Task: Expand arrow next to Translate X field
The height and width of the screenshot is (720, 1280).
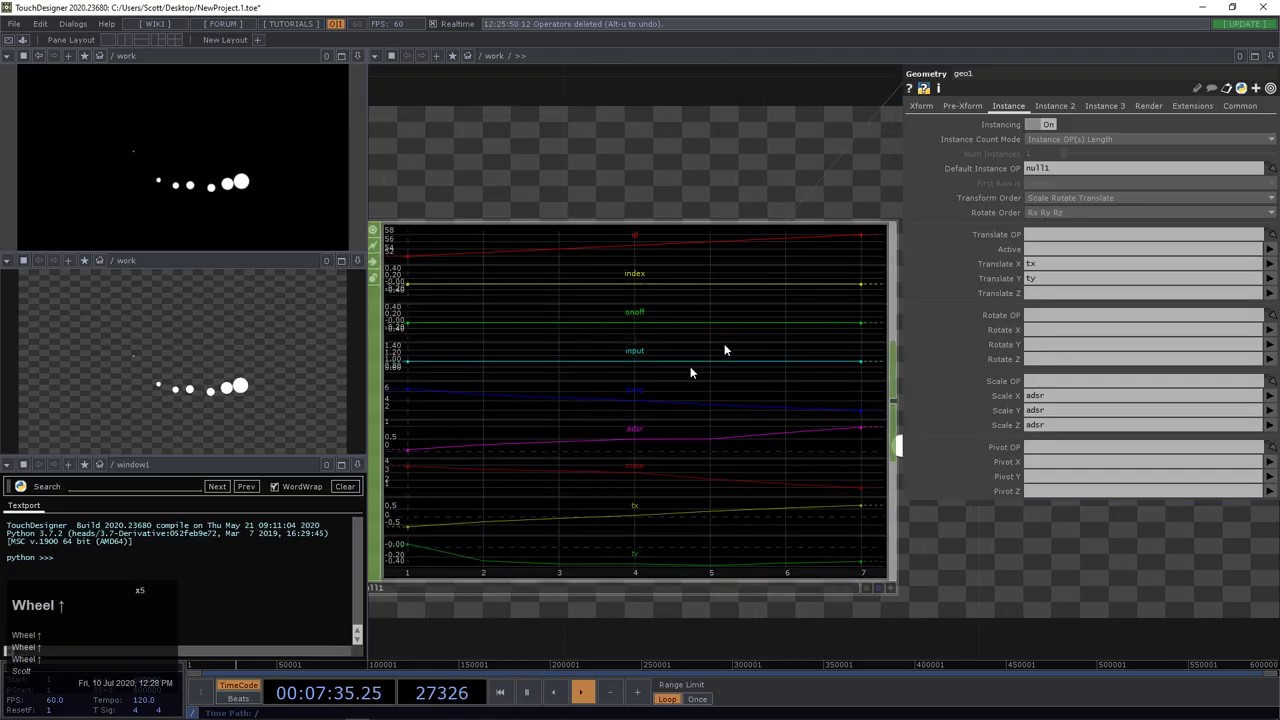Action: 1271,264
